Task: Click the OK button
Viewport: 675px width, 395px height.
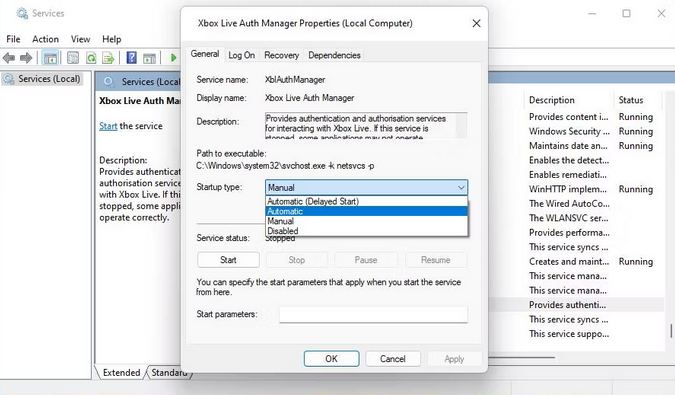Action: [x=331, y=359]
